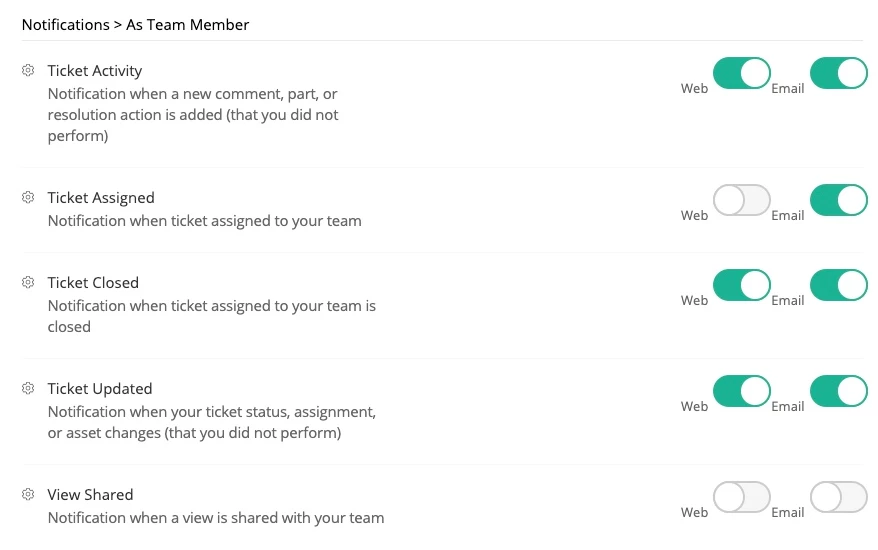Click the gear icon beside Ticket Closed
This screenshot has width=878, height=550.
(x=28, y=283)
